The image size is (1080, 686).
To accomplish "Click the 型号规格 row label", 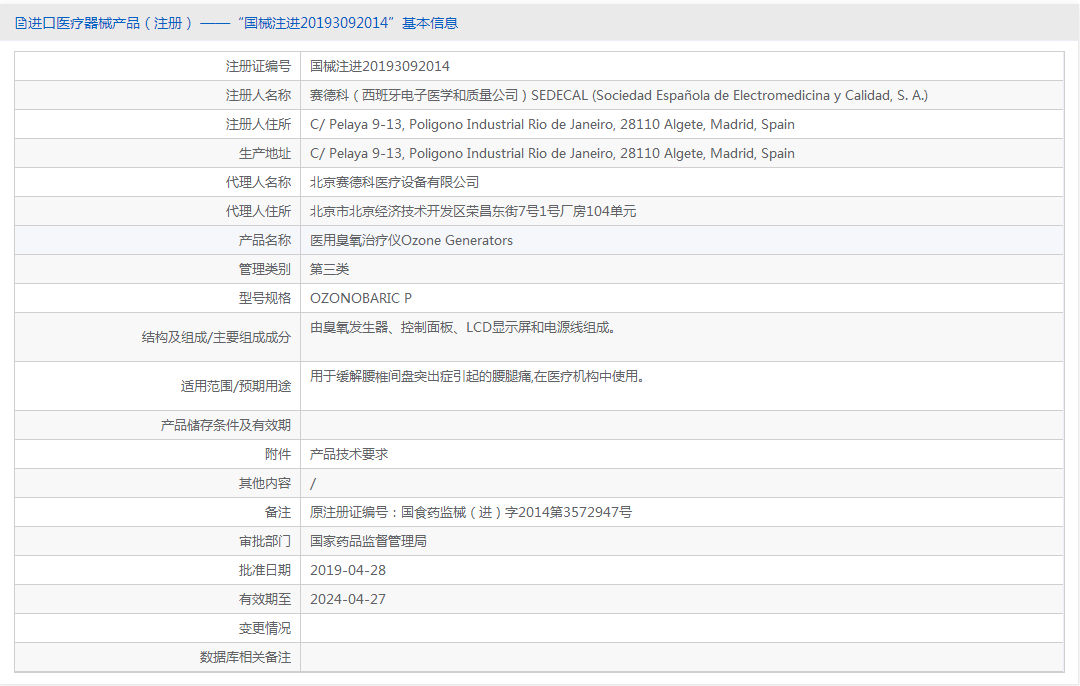I will [265, 298].
